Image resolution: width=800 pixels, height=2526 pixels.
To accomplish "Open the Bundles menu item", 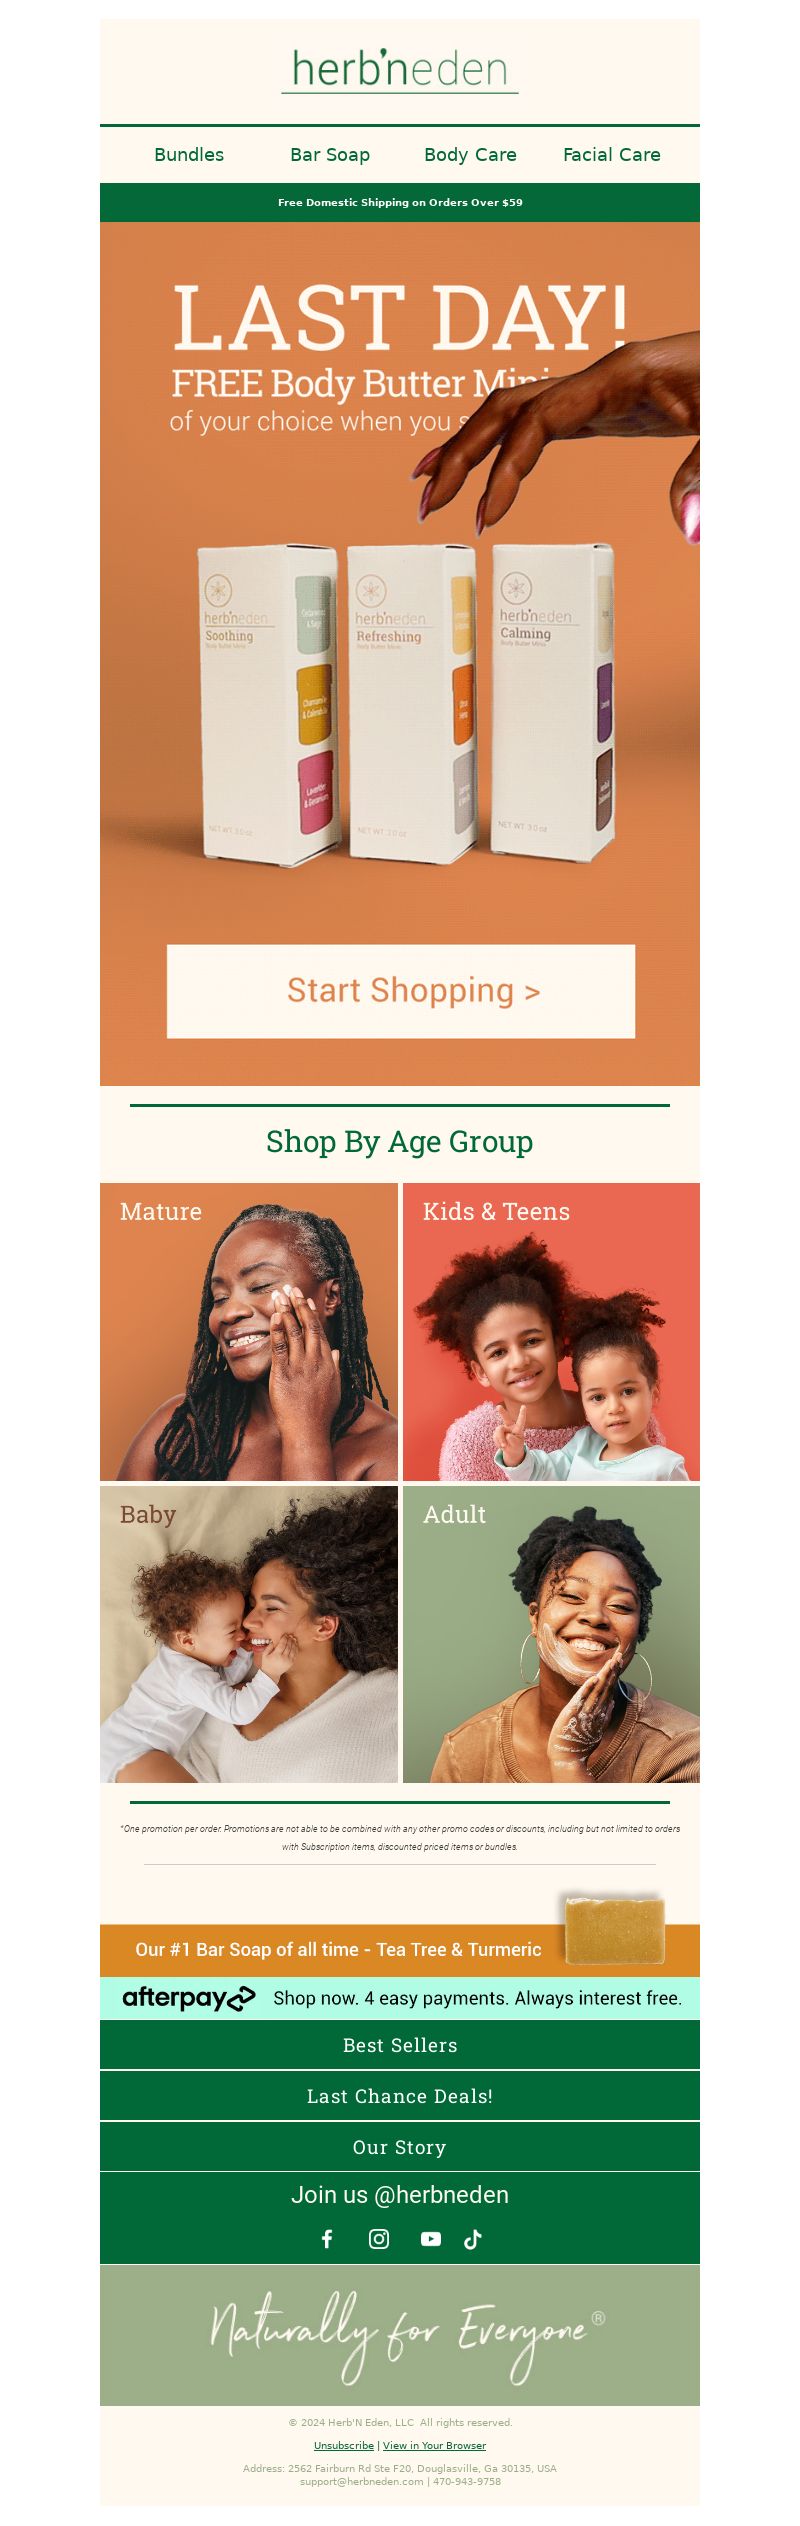I will pos(189,154).
